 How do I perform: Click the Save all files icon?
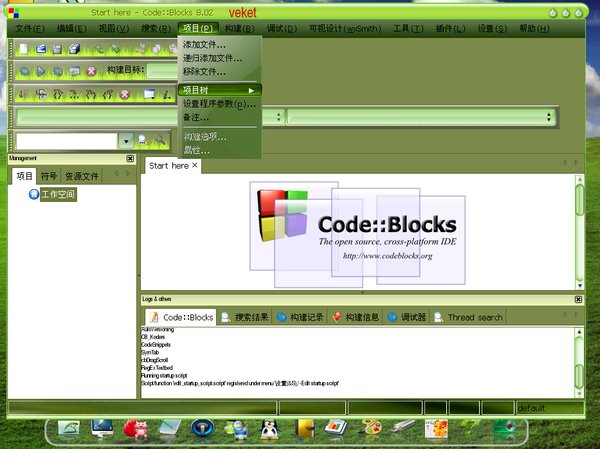tap(74, 49)
